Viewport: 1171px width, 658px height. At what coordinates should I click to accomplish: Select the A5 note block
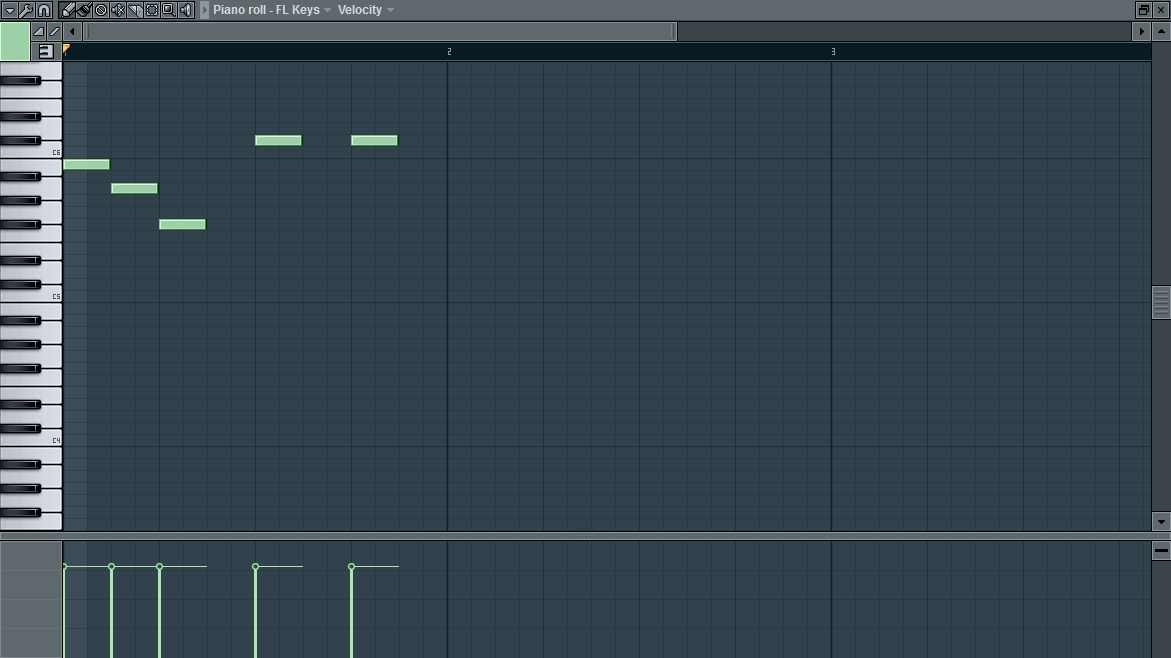(134, 188)
